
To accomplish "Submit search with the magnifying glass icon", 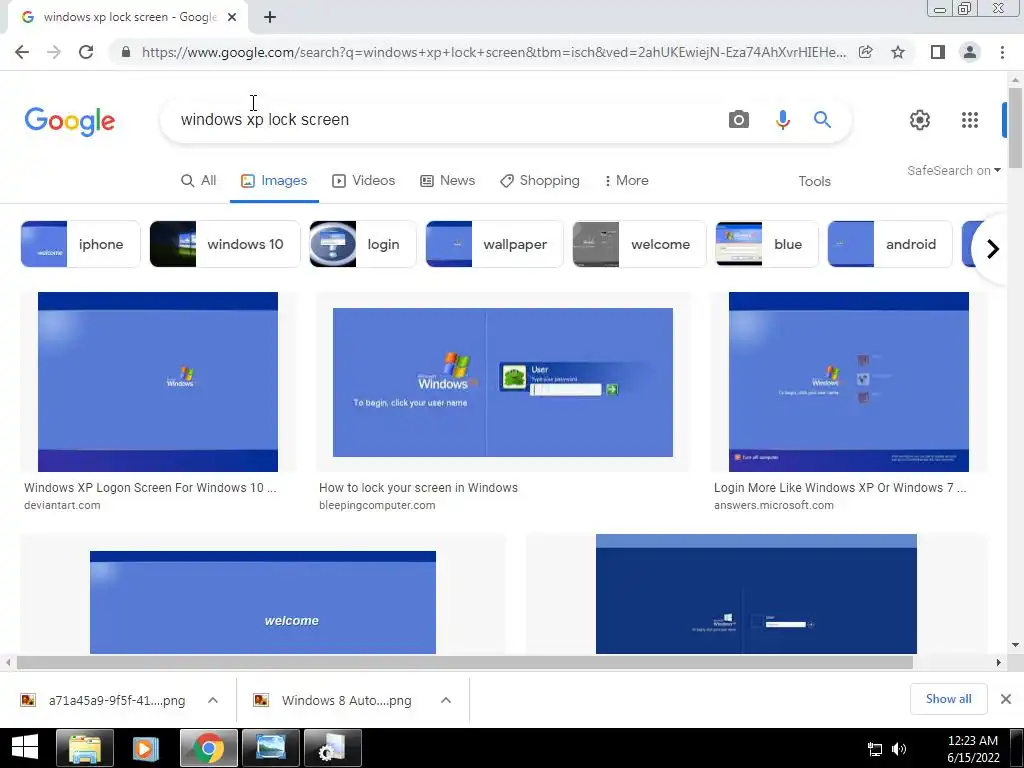I will [822, 120].
